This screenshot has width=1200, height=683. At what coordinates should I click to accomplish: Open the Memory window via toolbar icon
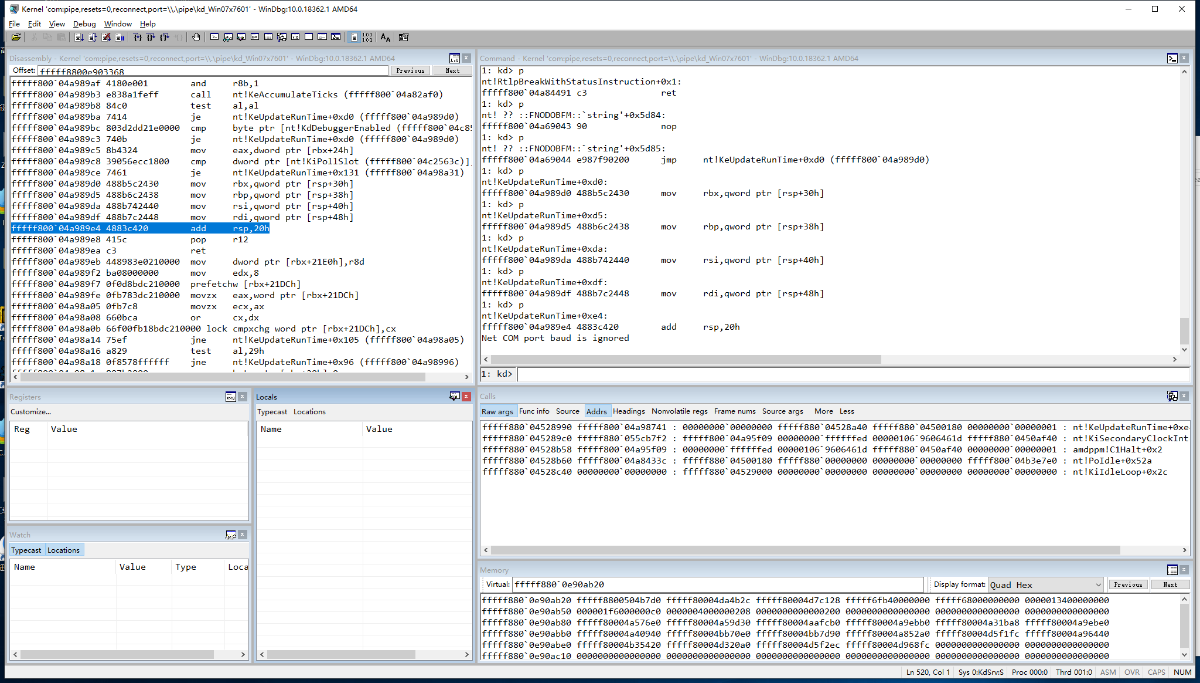pos(268,37)
